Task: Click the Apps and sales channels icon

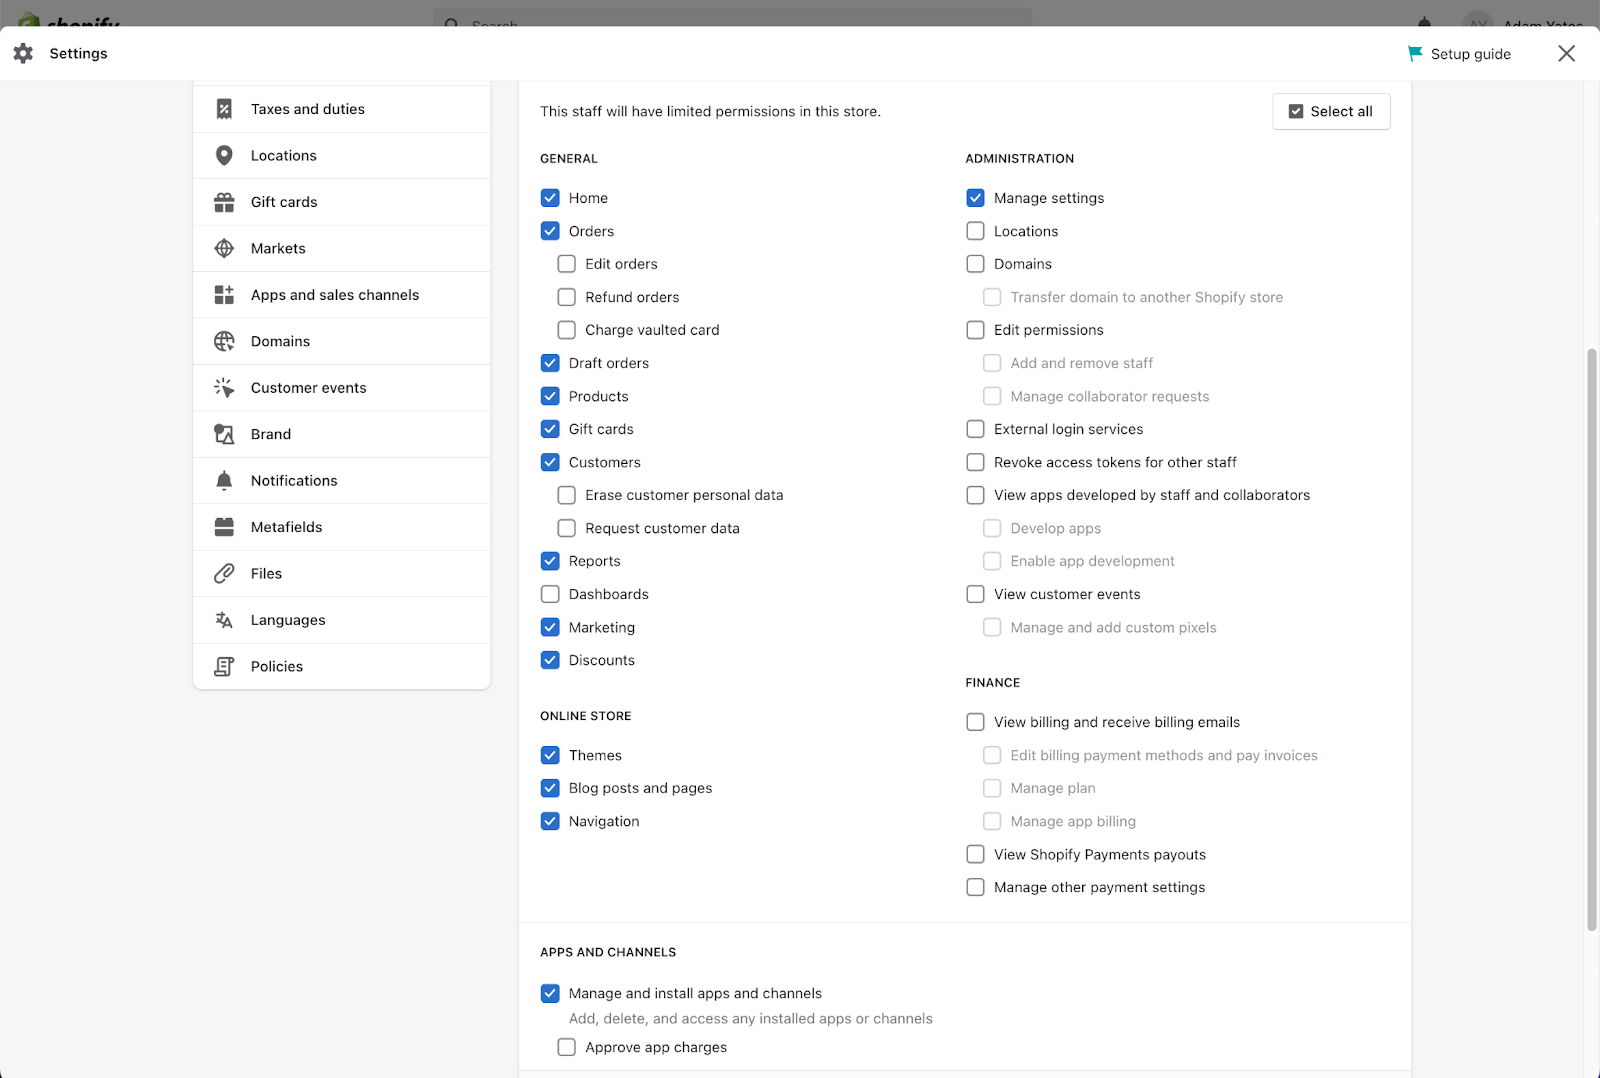Action: pos(224,295)
